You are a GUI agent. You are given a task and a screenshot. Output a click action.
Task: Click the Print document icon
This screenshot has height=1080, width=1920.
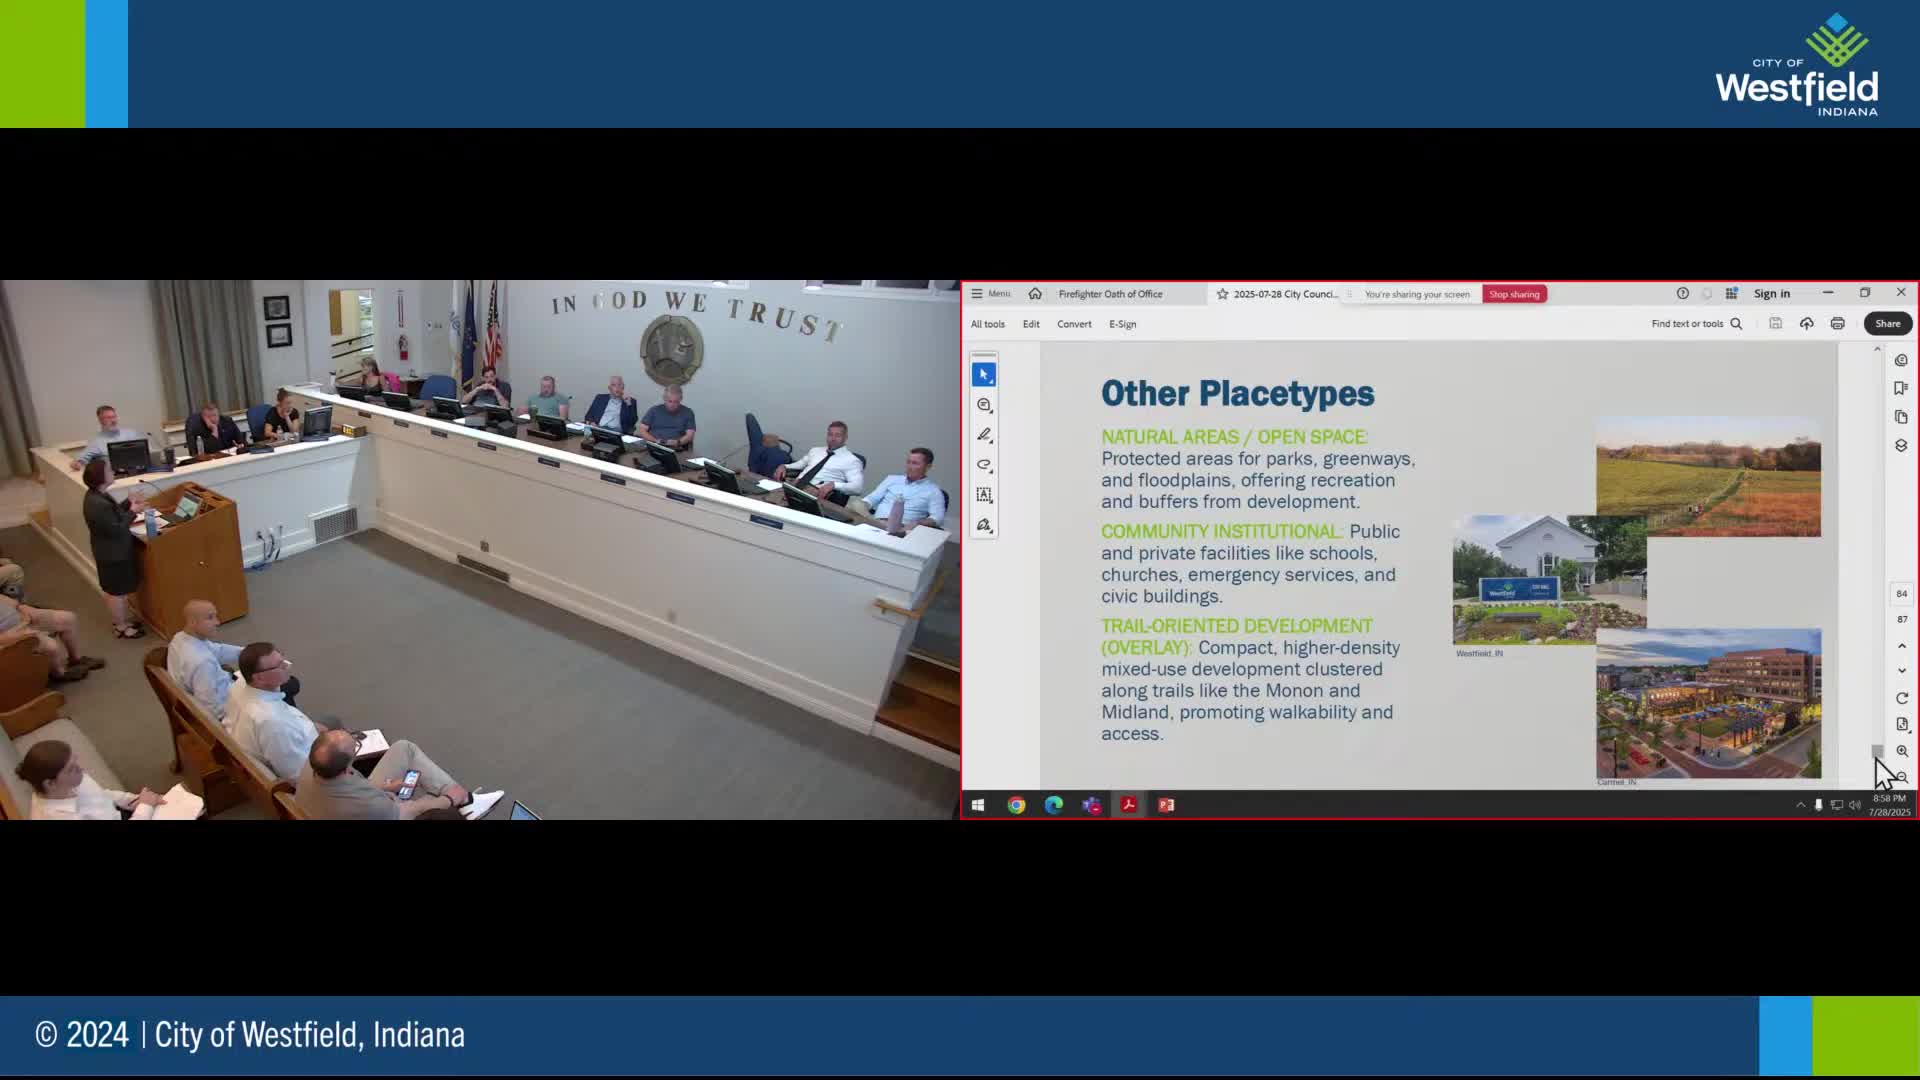1838,323
